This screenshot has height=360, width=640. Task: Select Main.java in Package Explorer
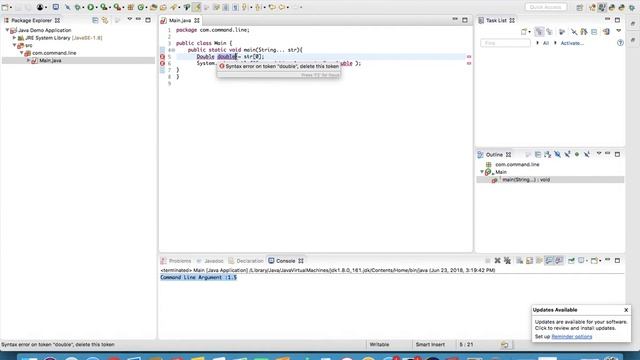[50, 60]
